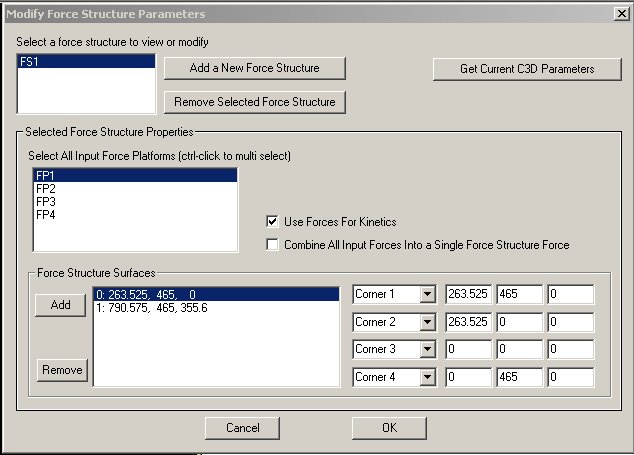Click Add button for force structure surfaces
The height and width of the screenshot is (455, 634).
60,306
